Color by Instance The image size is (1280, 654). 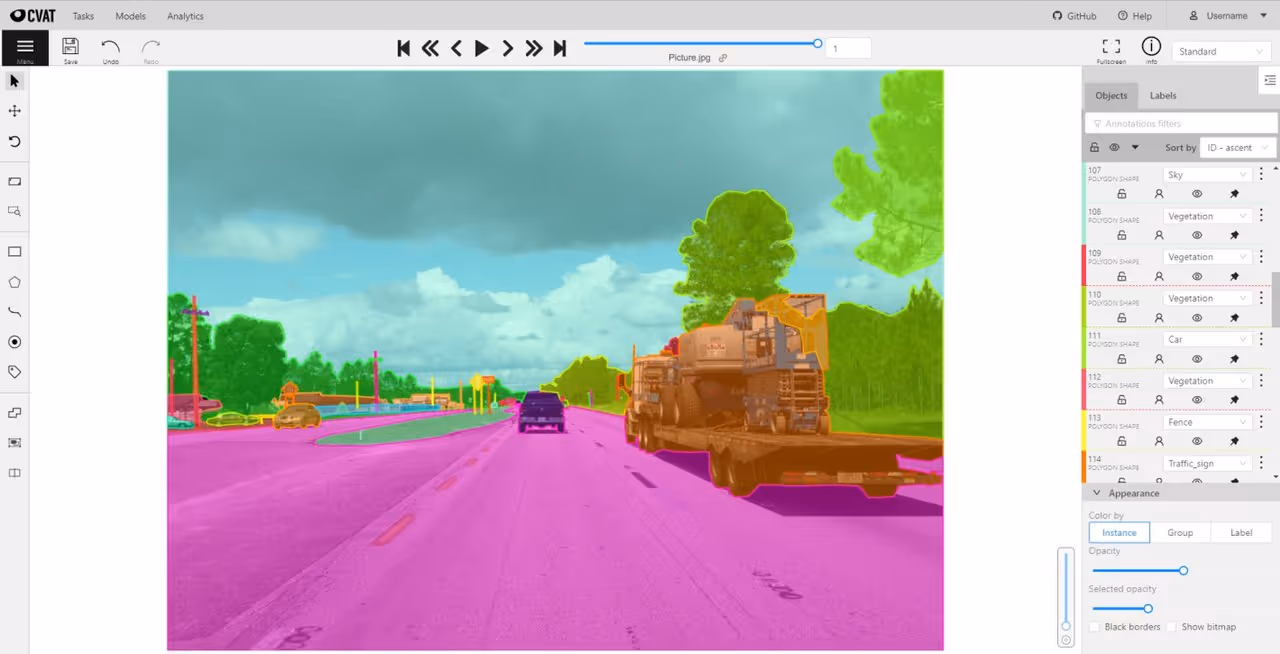point(1119,533)
